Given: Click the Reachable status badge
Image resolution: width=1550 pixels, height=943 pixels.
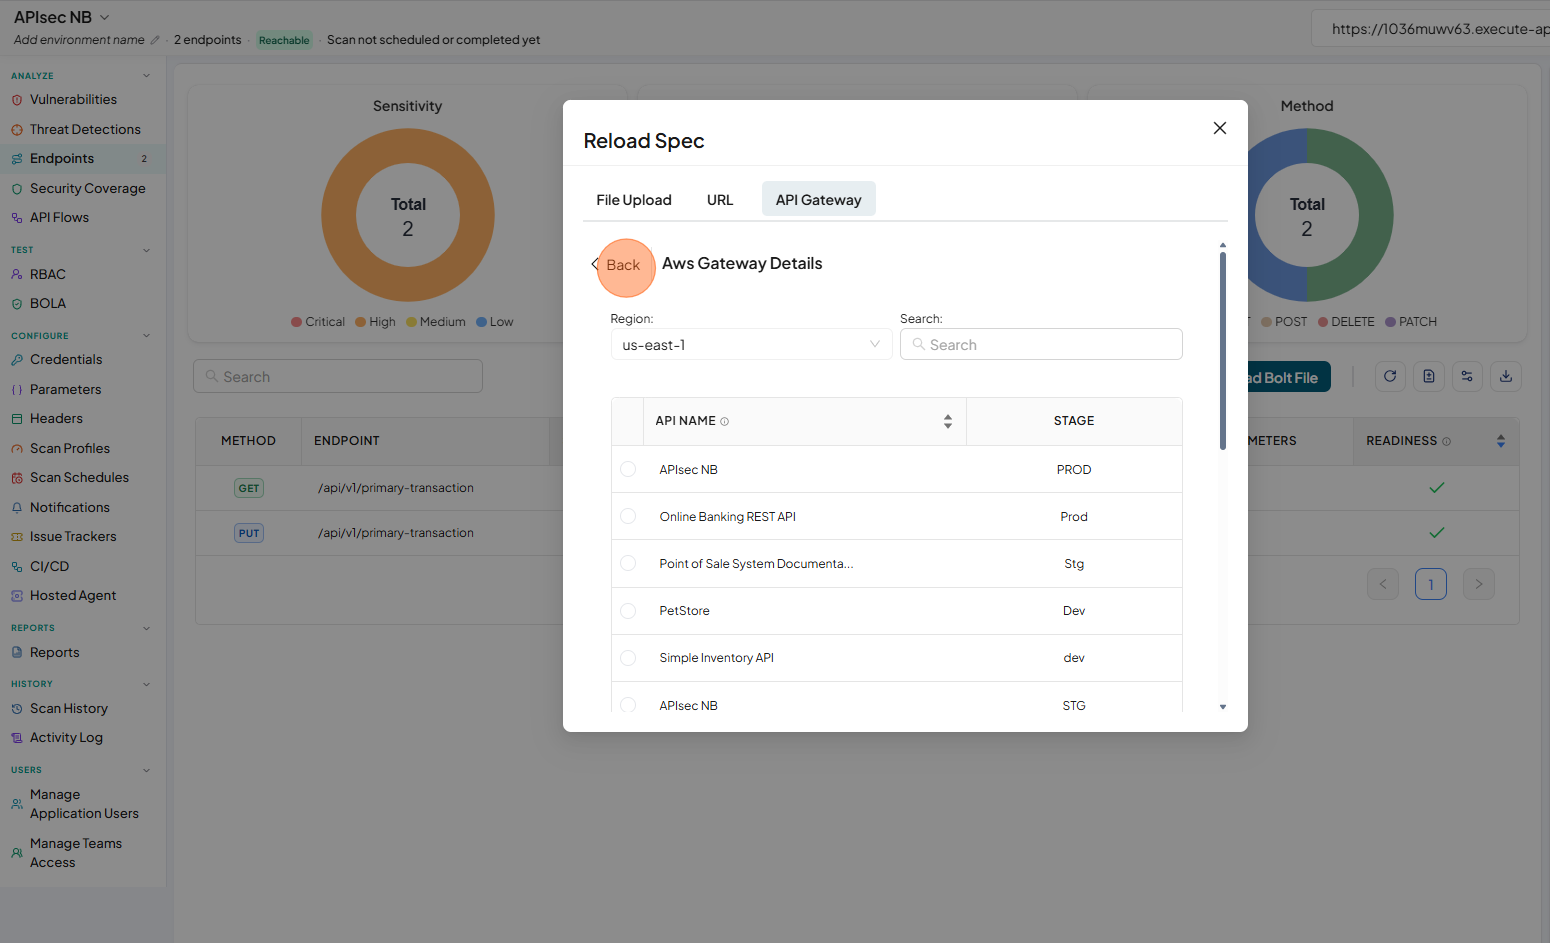Looking at the screenshot, I should [x=284, y=40].
